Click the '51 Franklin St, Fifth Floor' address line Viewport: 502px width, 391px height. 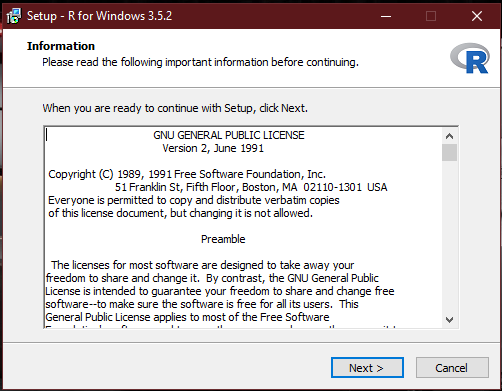pos(251,187)
